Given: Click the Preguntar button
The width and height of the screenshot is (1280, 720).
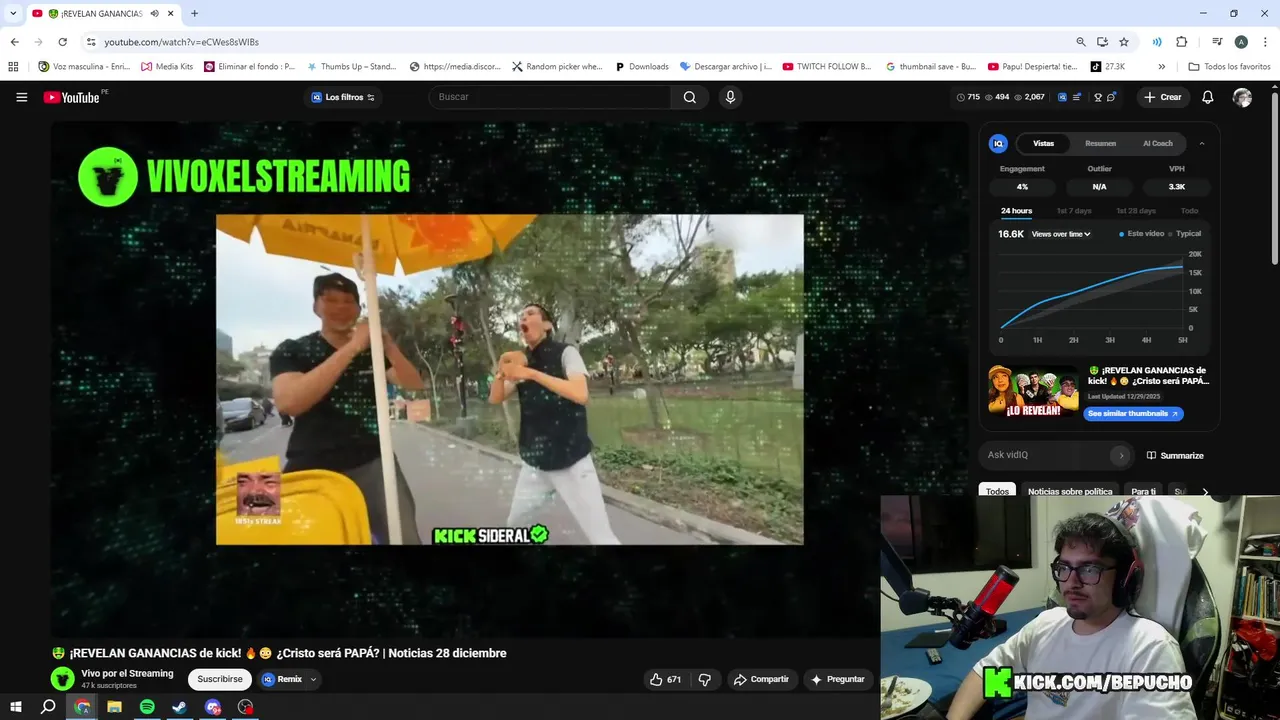Looking at the screenshot, I should [838, 679].
